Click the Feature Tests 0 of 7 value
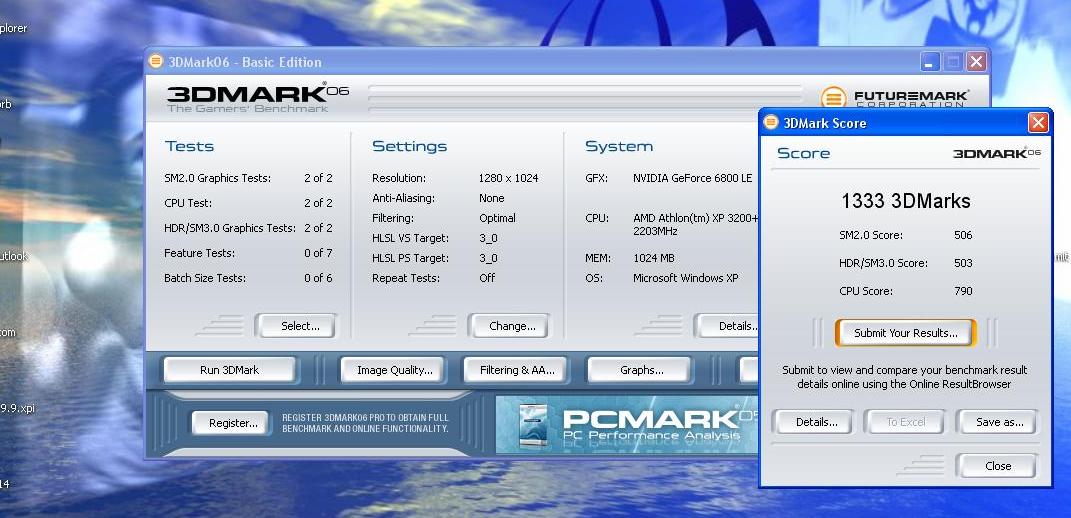 (x=318, y=254)
